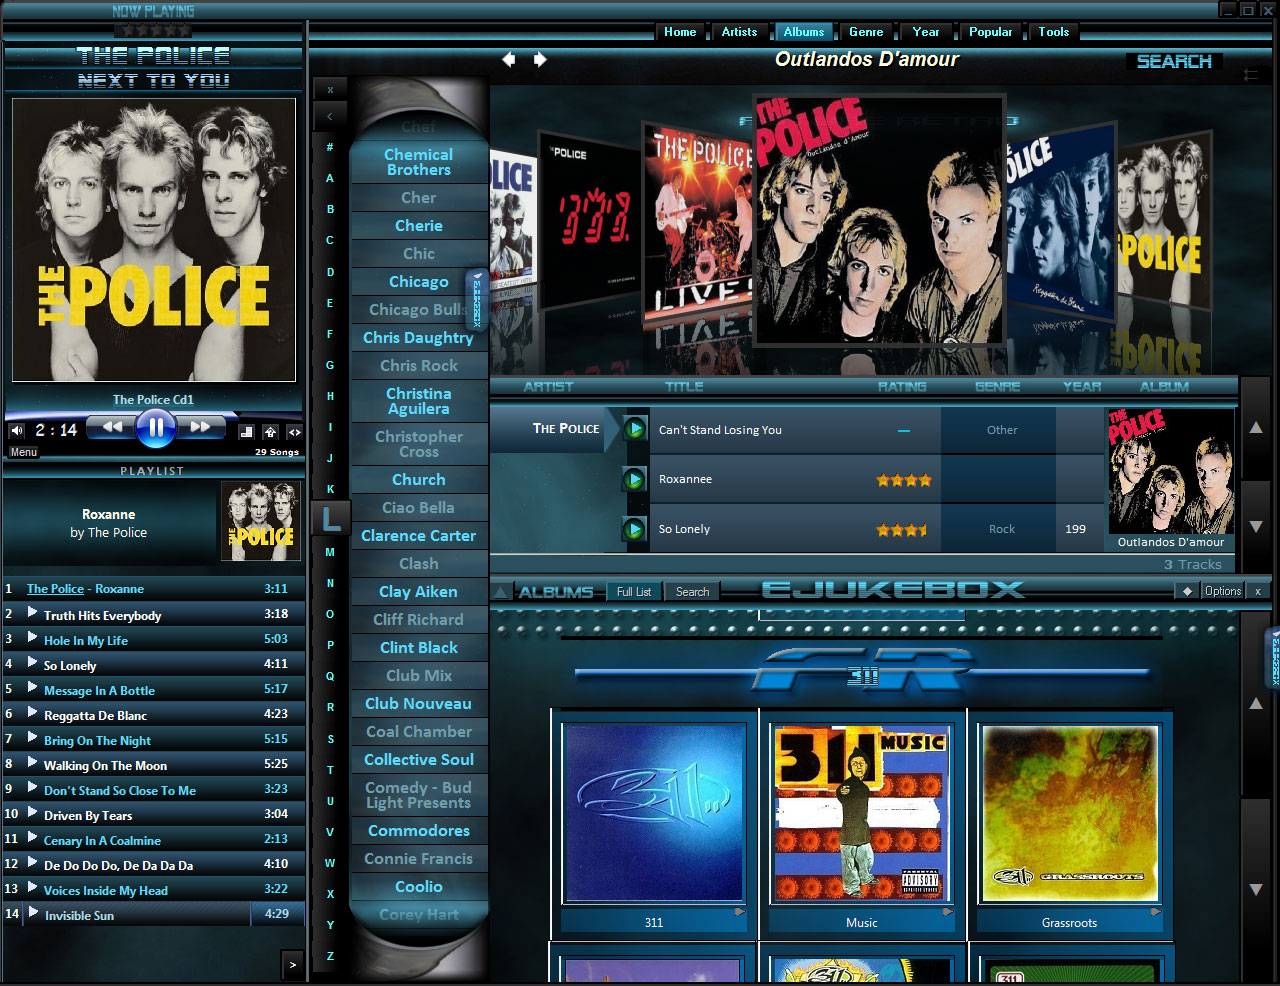Open the Options button in Albums bar

1222,591
